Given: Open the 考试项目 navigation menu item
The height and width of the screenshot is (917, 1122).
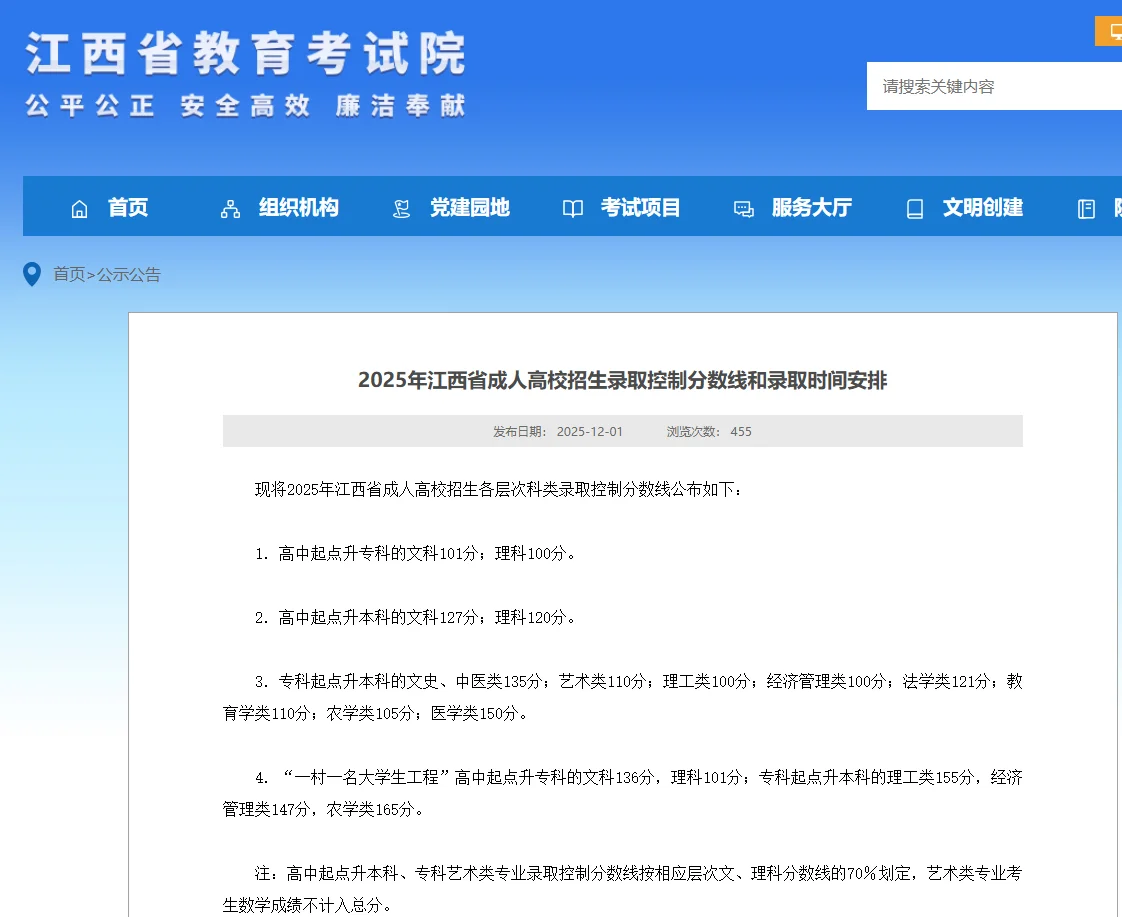Looking at the screenshot, I should (x=641, y=207).
